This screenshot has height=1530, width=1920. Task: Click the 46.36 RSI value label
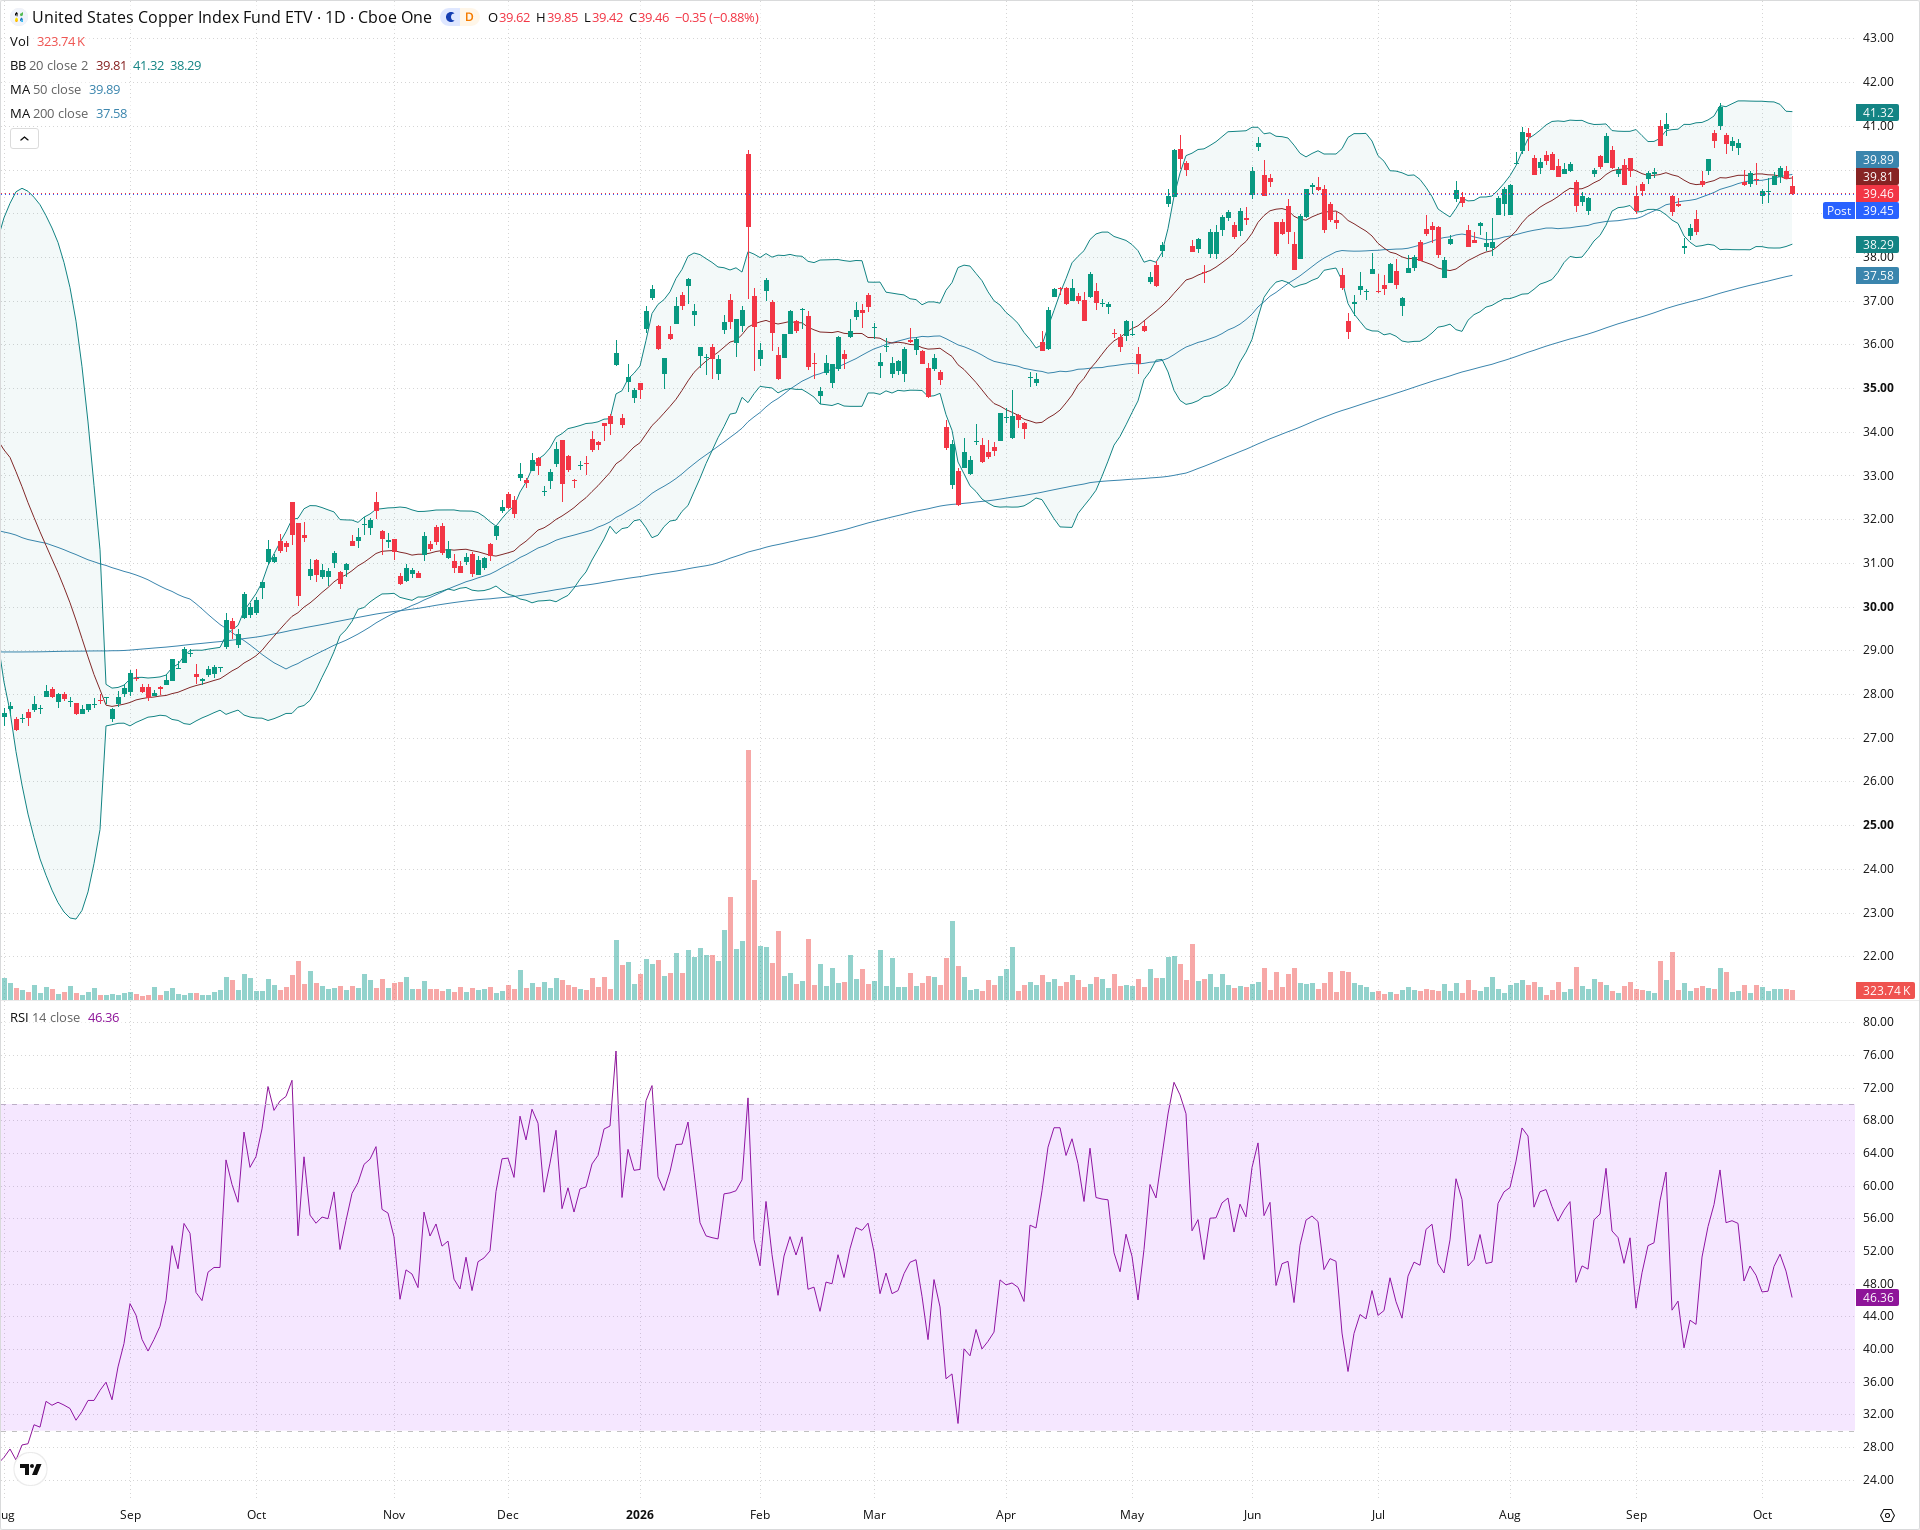click(1877, 1297)
